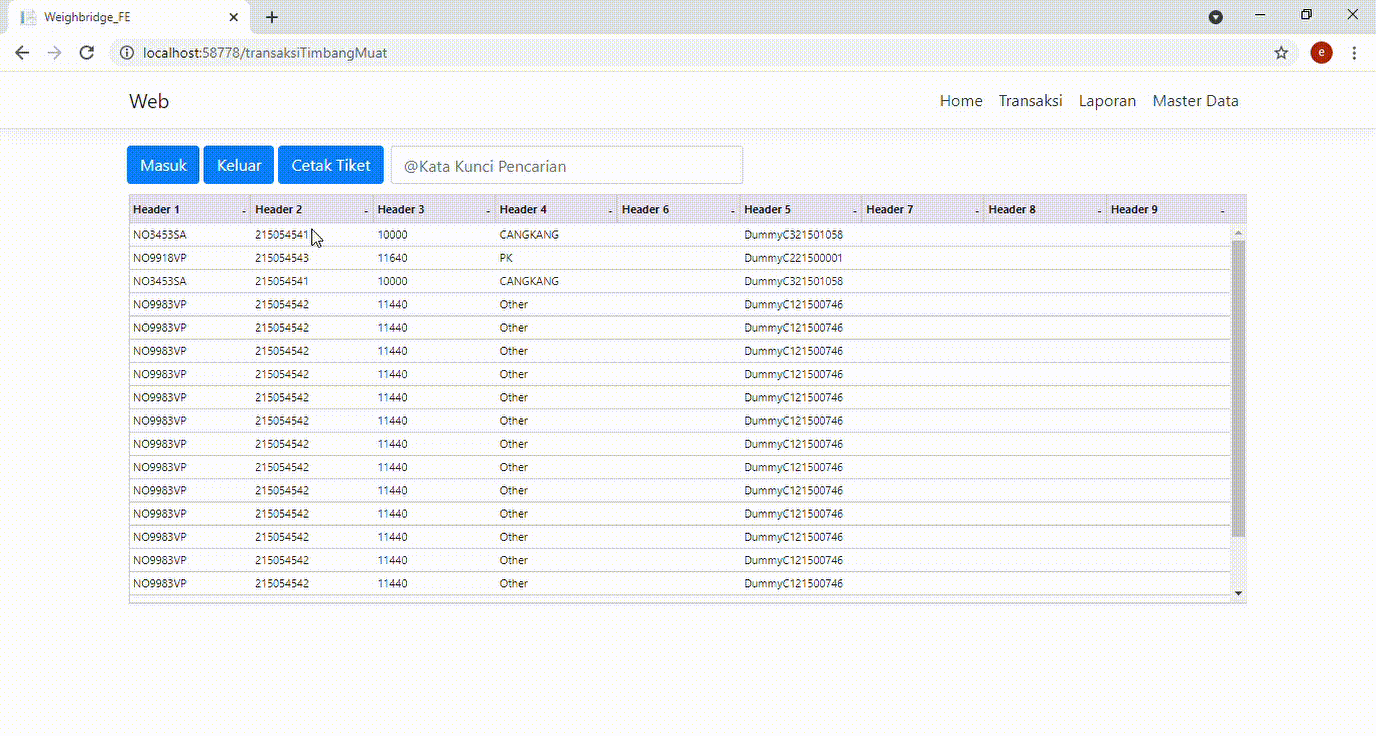Open the Master Data menu
This screenshot has width=1376, height=736.
pos(1195,101)
